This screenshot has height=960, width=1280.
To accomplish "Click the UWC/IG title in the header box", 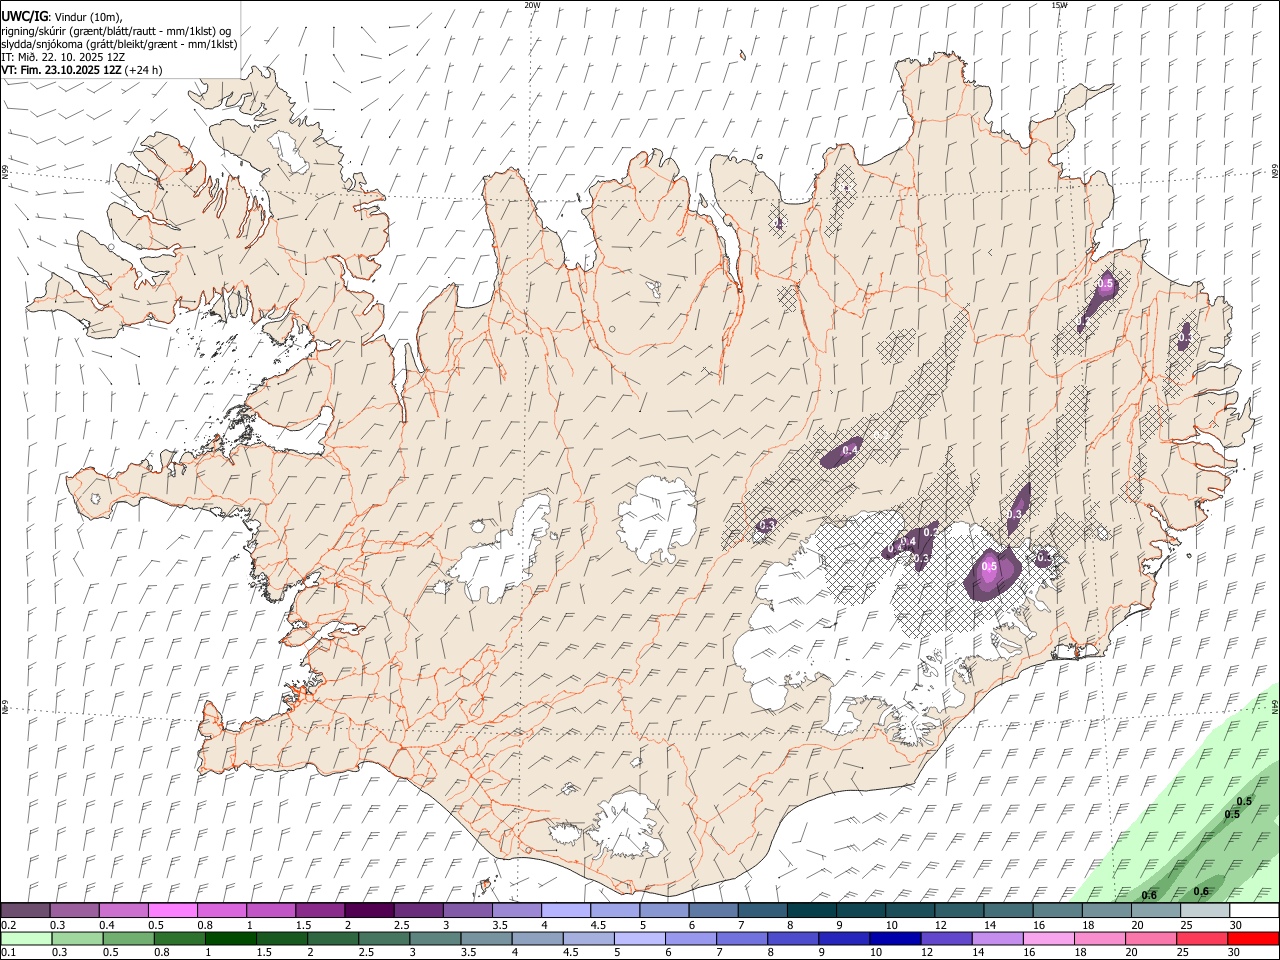I will coord(23,17).
